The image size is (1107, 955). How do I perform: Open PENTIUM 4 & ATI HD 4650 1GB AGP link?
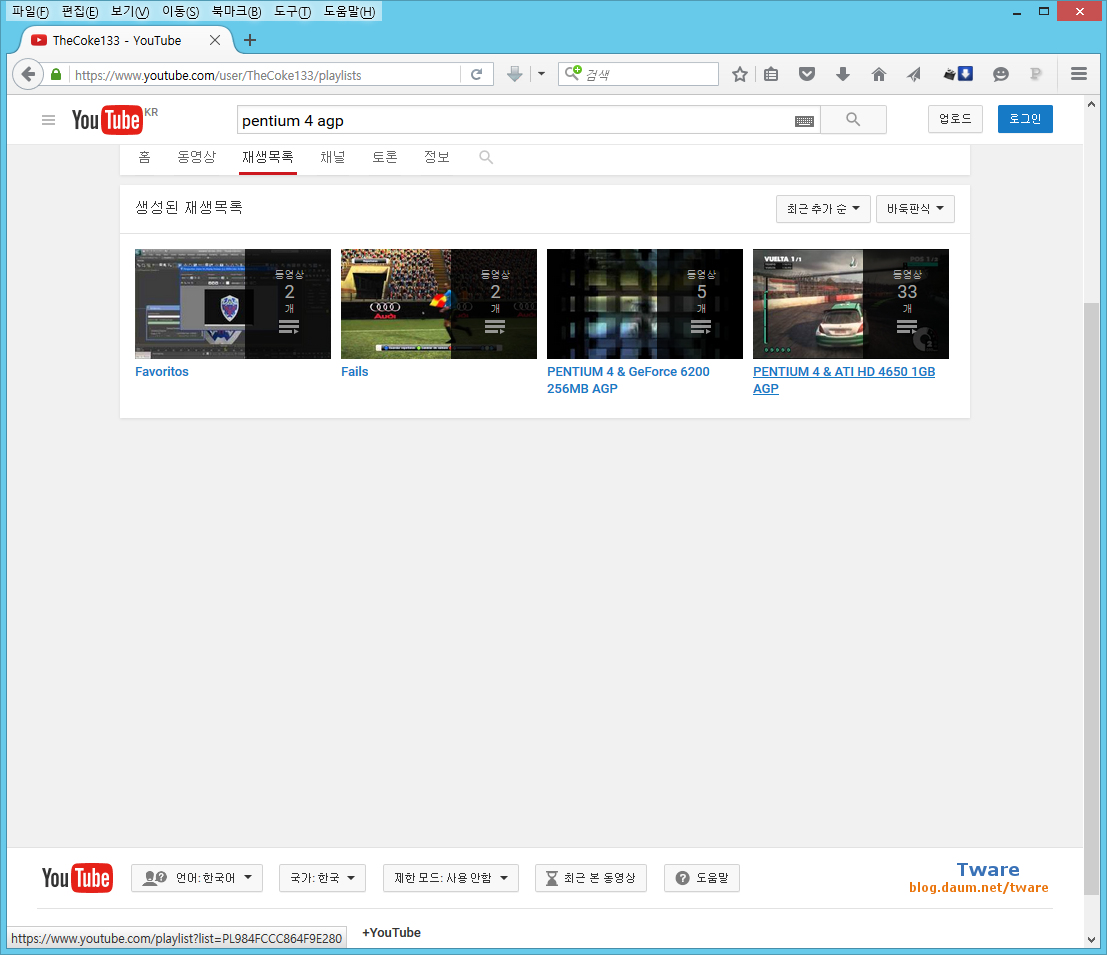point(844,380)
